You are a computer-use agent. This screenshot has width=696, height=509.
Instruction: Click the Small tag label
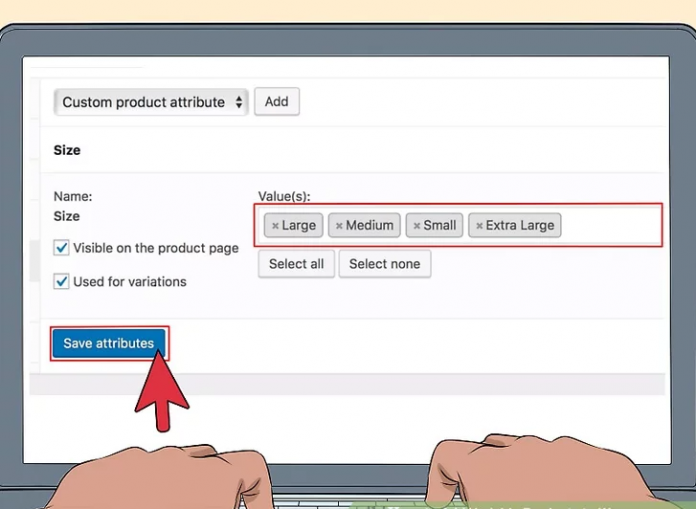[440, 225]
